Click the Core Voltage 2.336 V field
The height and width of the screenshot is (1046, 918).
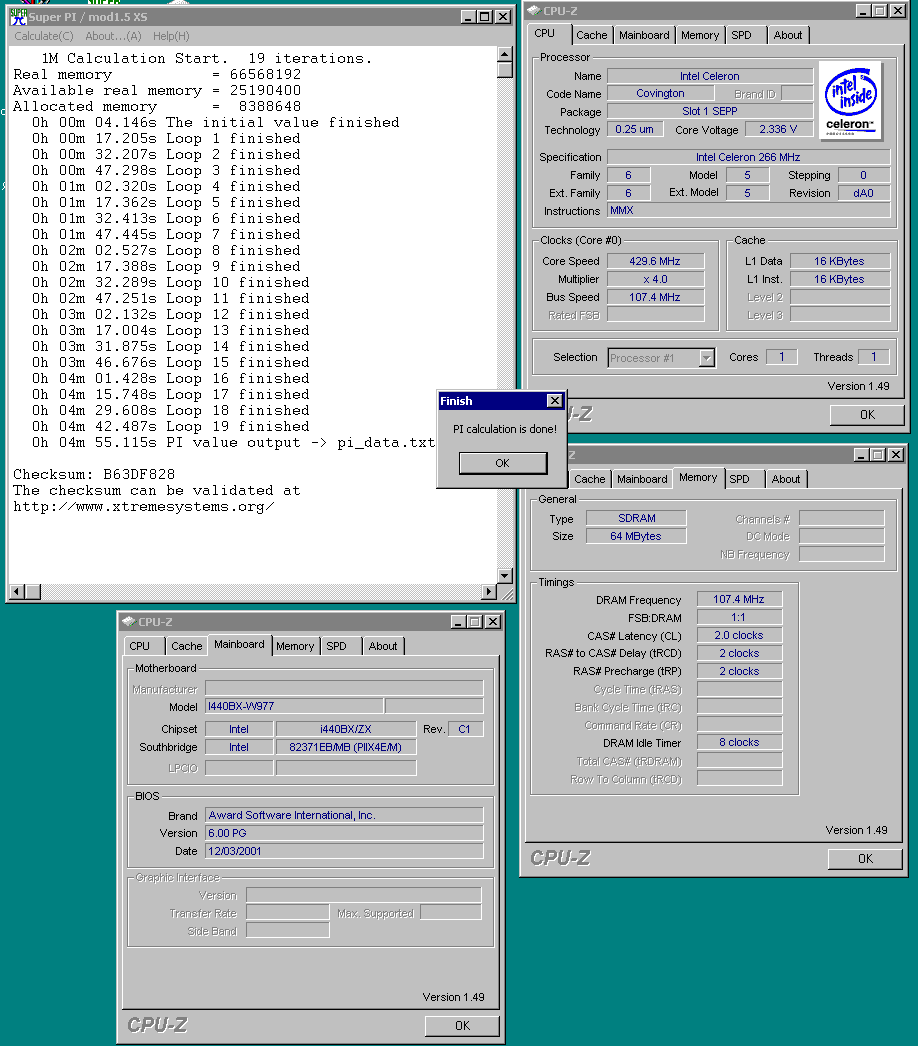[778, 129]
